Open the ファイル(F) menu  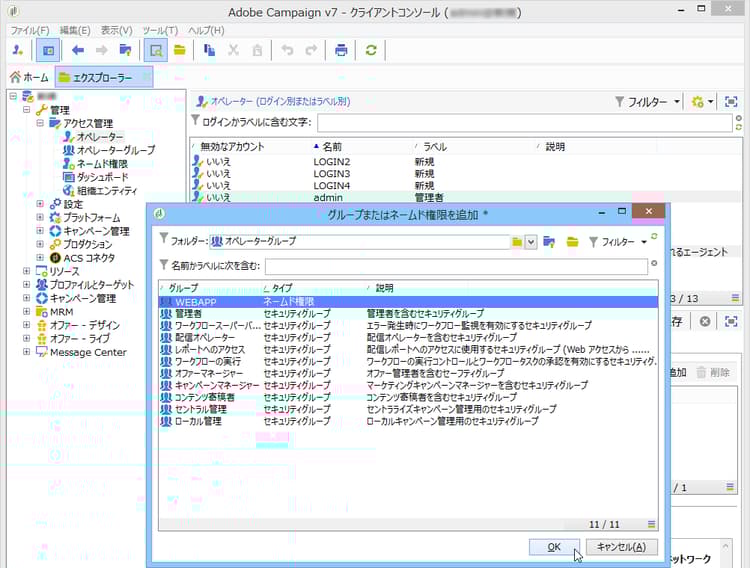[30, 30]
